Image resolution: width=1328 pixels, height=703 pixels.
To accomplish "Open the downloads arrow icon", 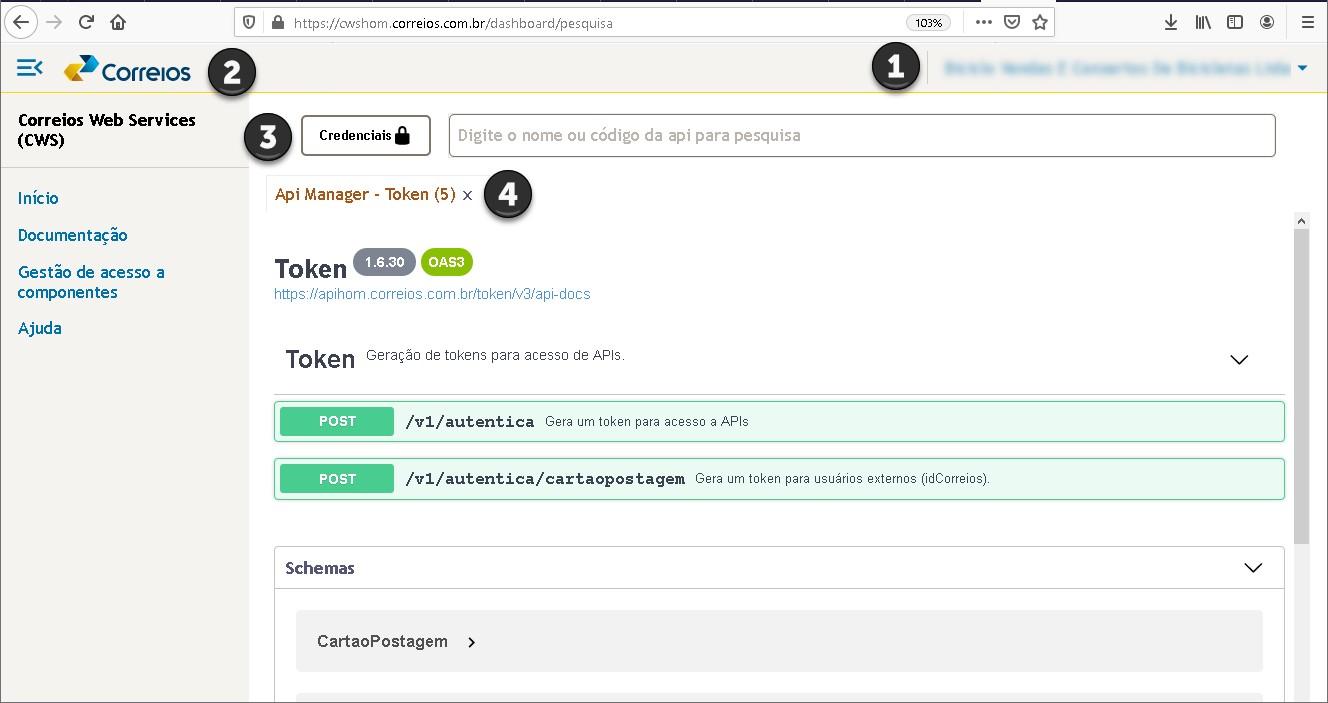I will (1171, 22).
